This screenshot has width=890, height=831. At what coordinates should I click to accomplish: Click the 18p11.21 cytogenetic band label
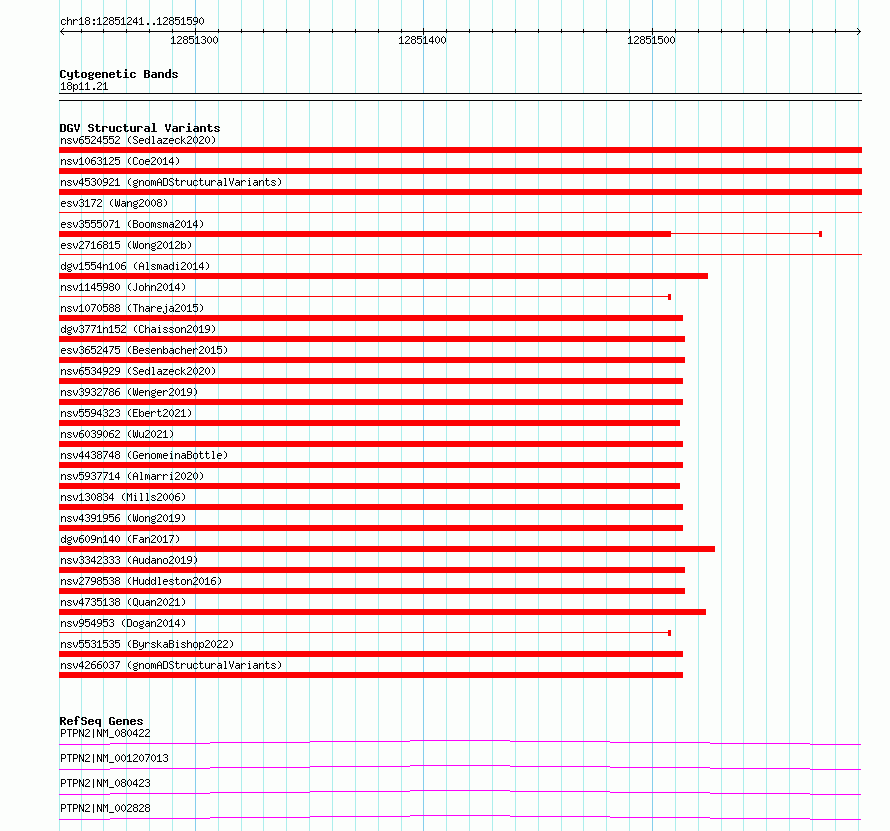tap(84, 86)
